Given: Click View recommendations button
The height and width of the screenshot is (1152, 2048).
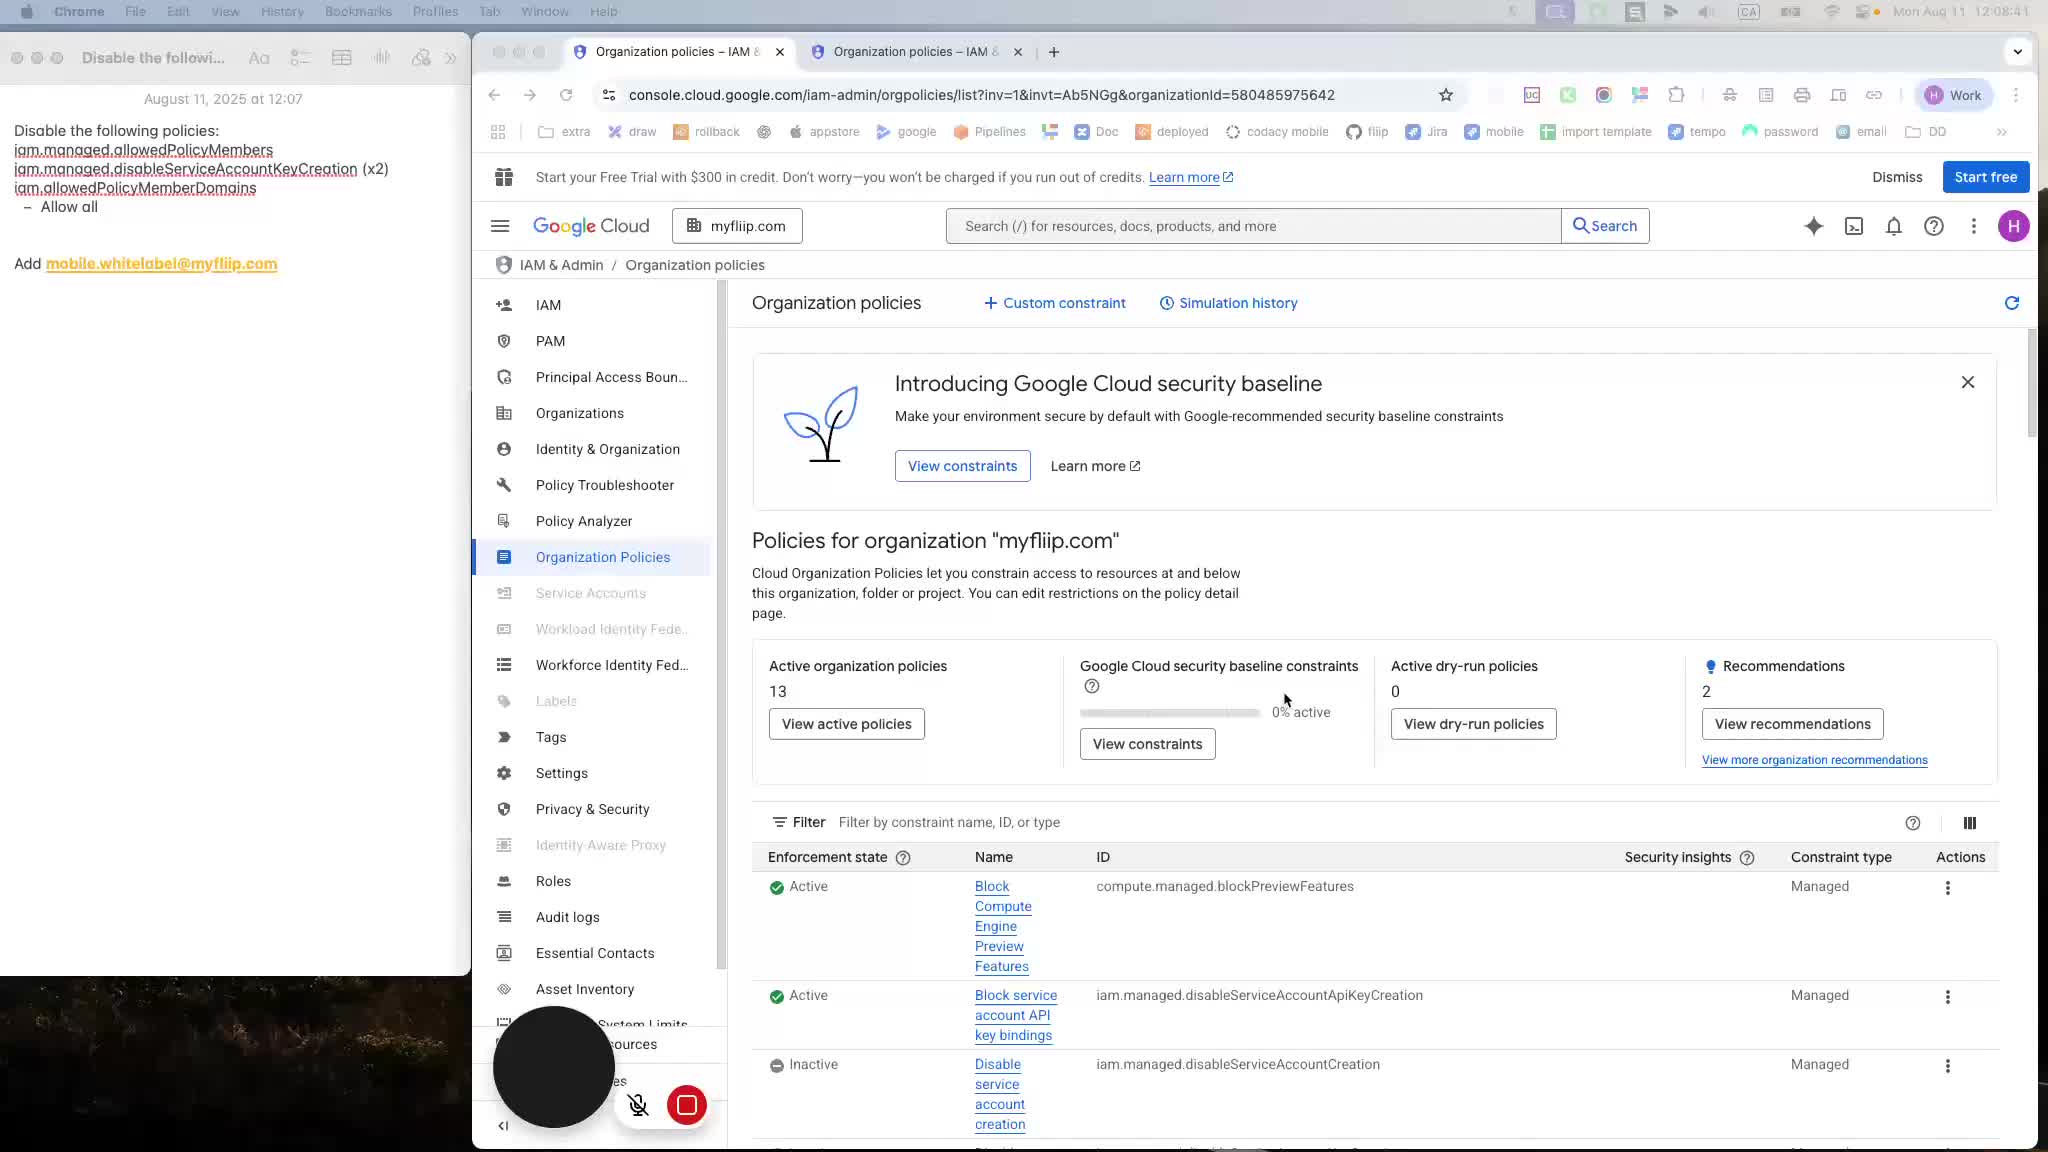Looking at the screenshot, I should (x=1792, y=724).
